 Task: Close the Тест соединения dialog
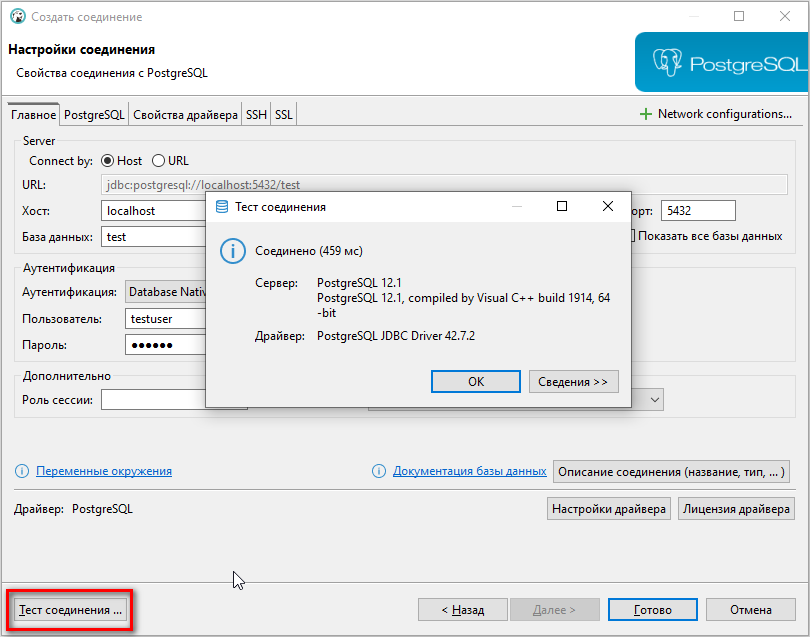[608, 206]
